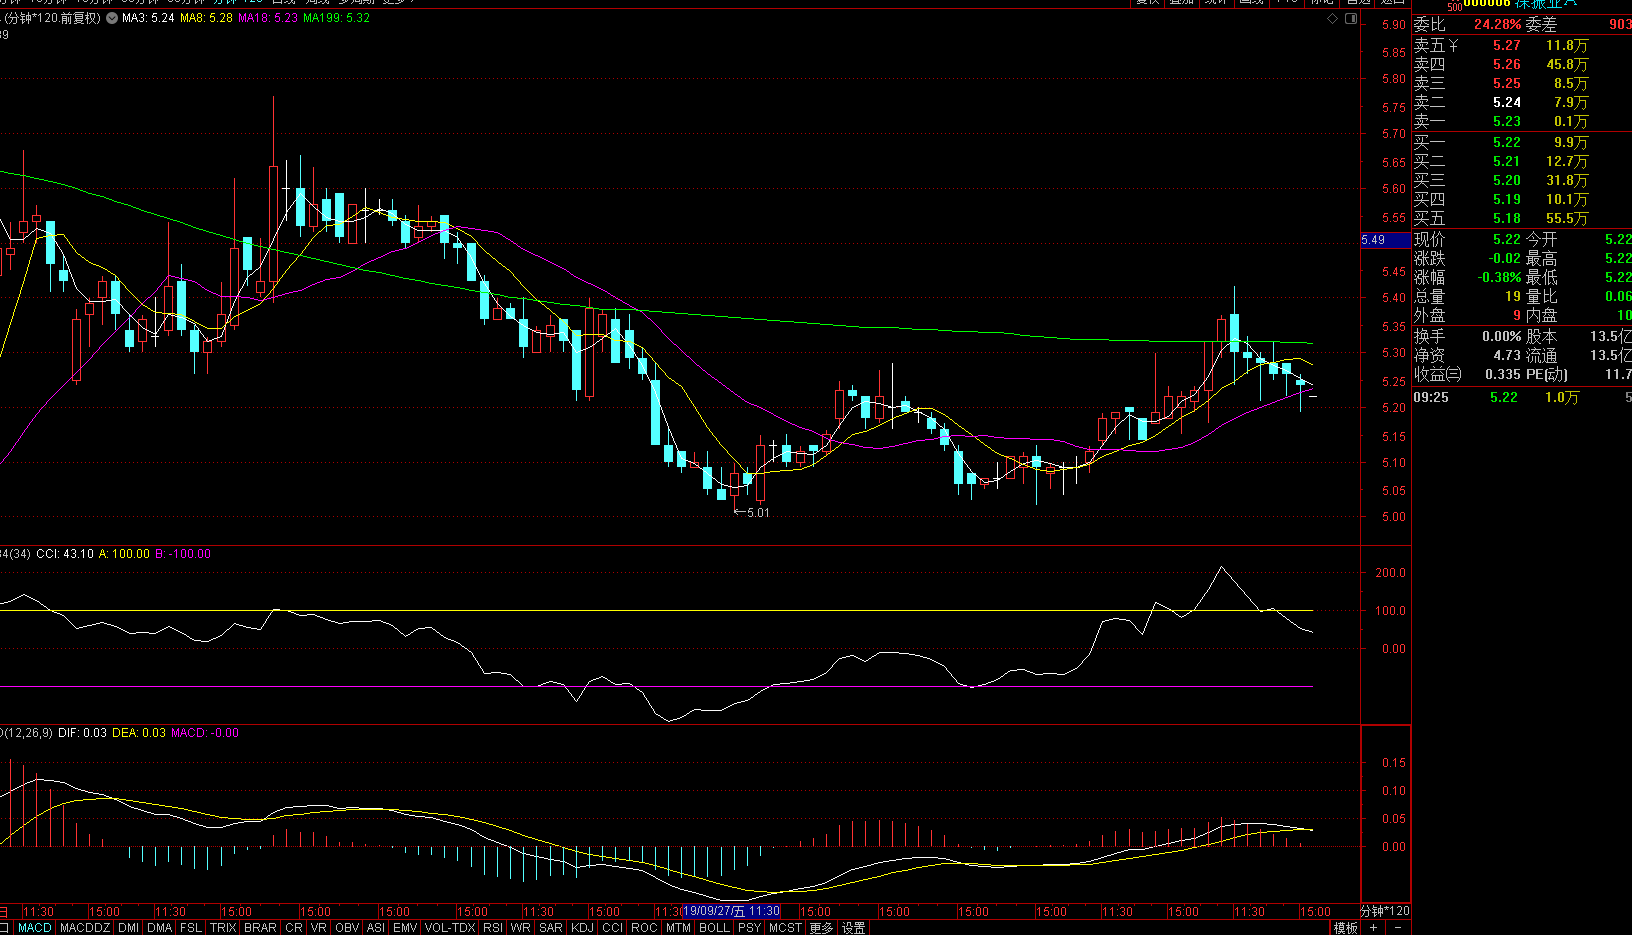Switch to the EMV indicator tab
The height and width of the screenshot is (935, 1632).
[x=405, y=928]
